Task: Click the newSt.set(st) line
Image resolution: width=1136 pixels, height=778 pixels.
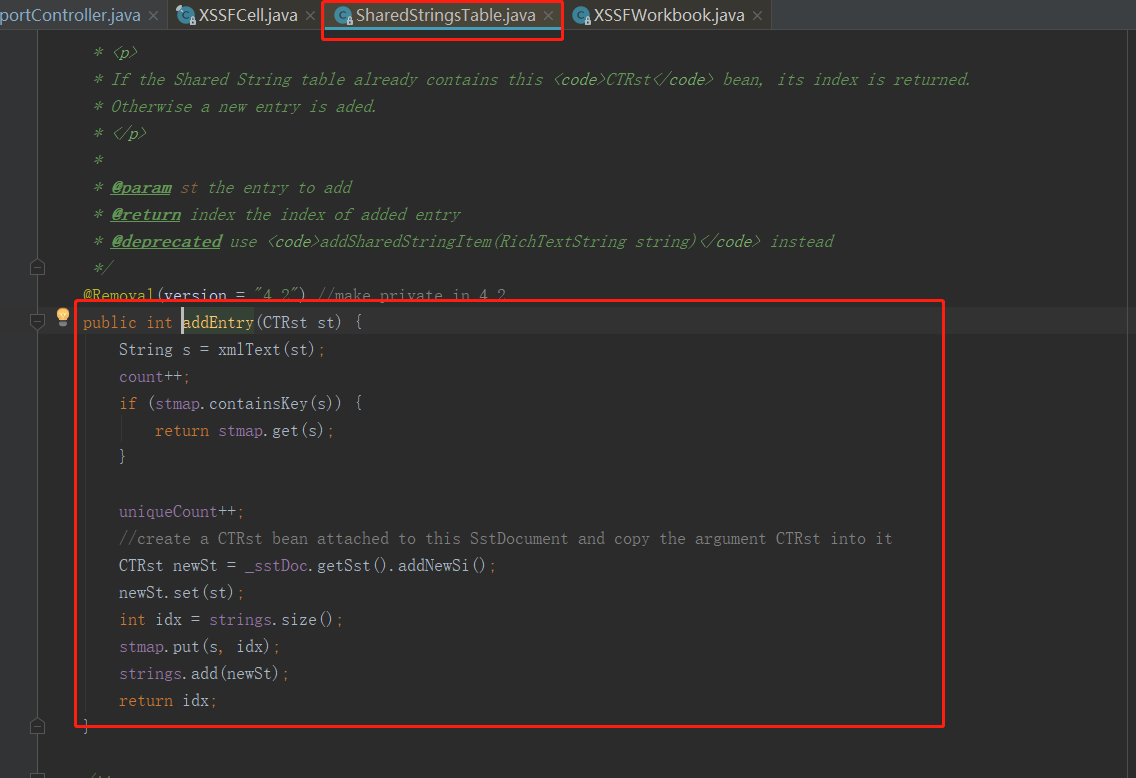Action: pos(181,593)
